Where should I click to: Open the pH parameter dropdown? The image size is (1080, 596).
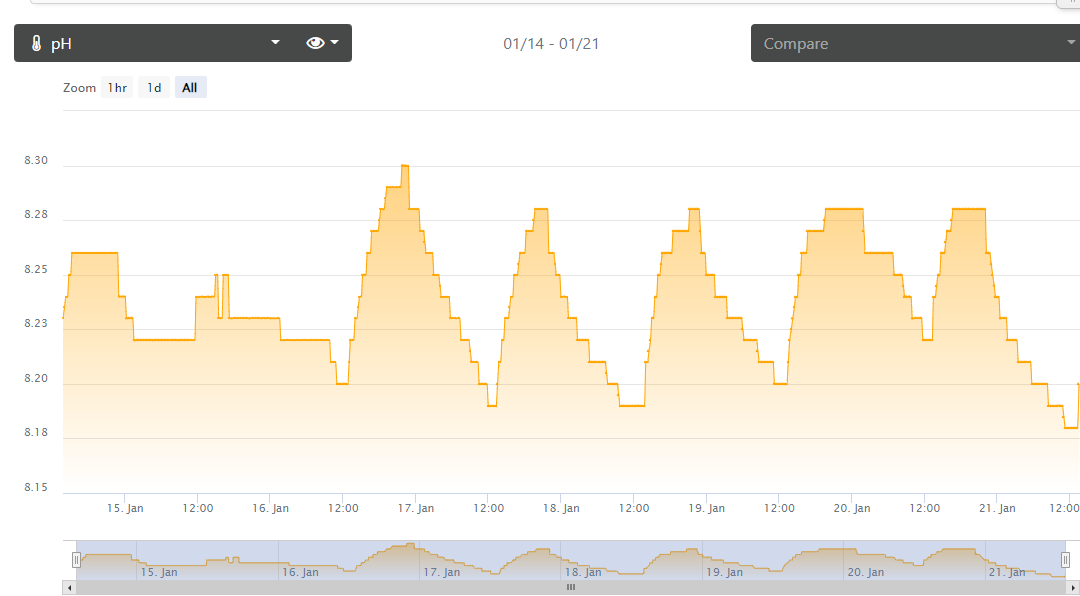pyautogui.click(x=154, y=43)
